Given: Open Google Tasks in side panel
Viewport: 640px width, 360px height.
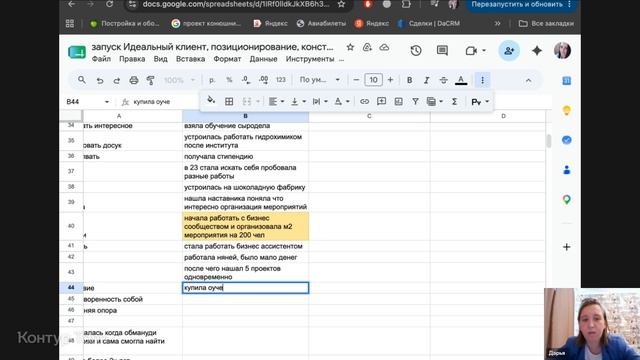Looking at the screenshot, I should 567,140.
